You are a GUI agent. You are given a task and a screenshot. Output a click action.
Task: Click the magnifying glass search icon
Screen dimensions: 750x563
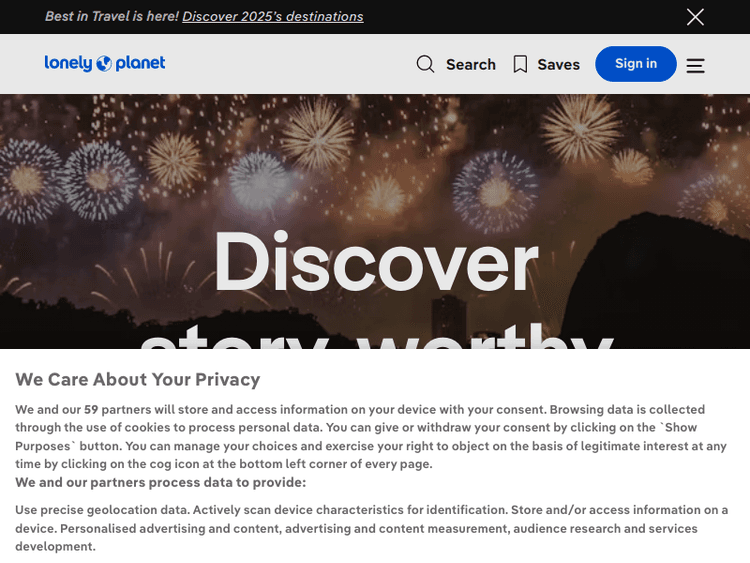pyautogui.click(x=425, y=64)
